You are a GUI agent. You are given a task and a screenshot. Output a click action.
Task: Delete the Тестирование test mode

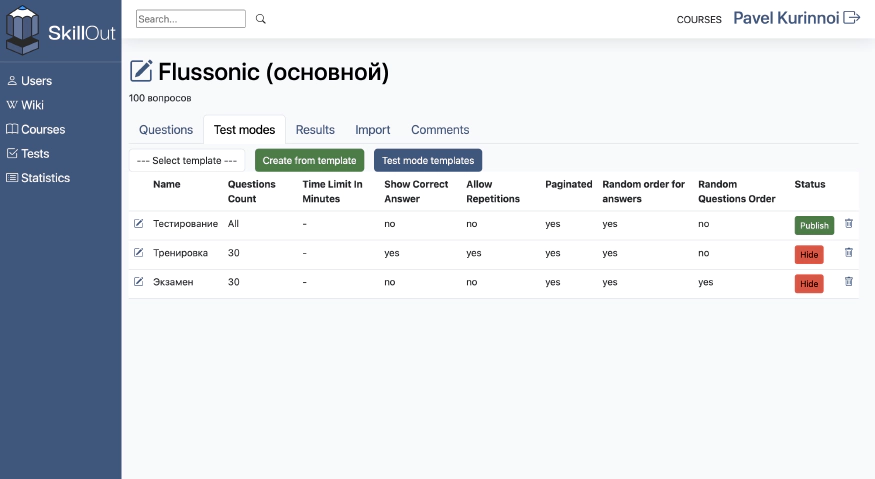coord(849,224)
